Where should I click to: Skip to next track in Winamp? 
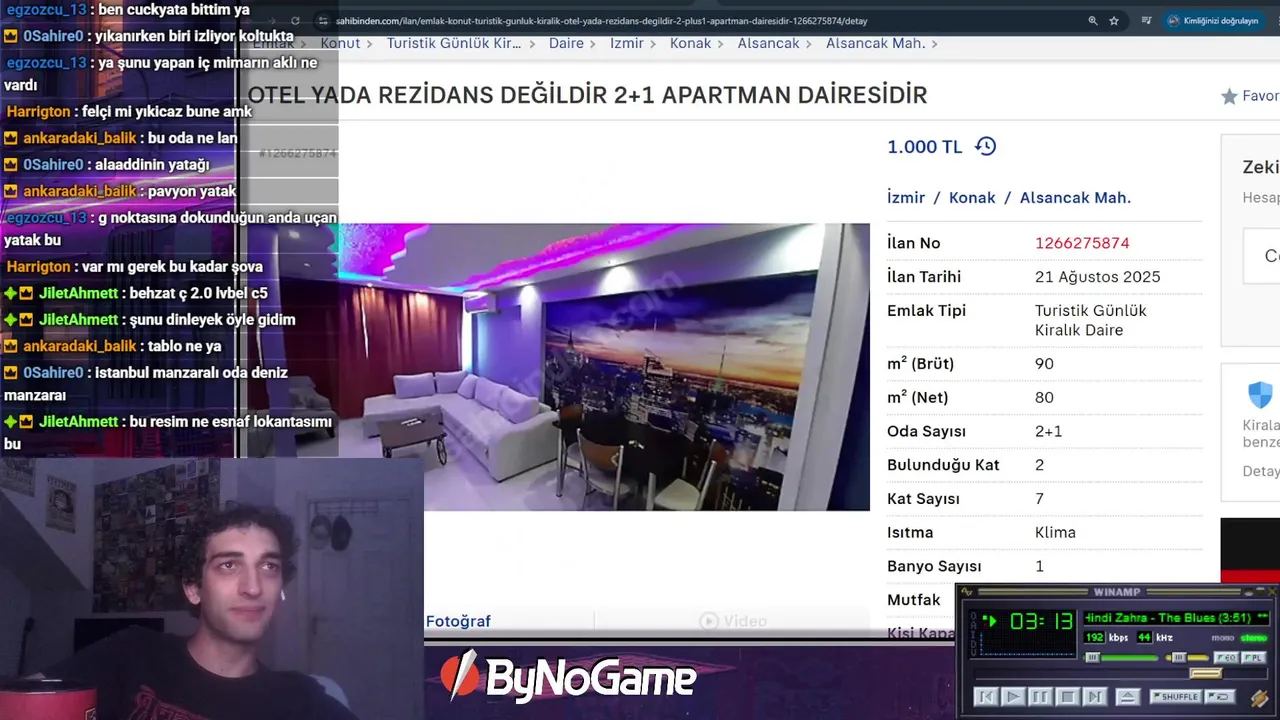[1095, 697]
